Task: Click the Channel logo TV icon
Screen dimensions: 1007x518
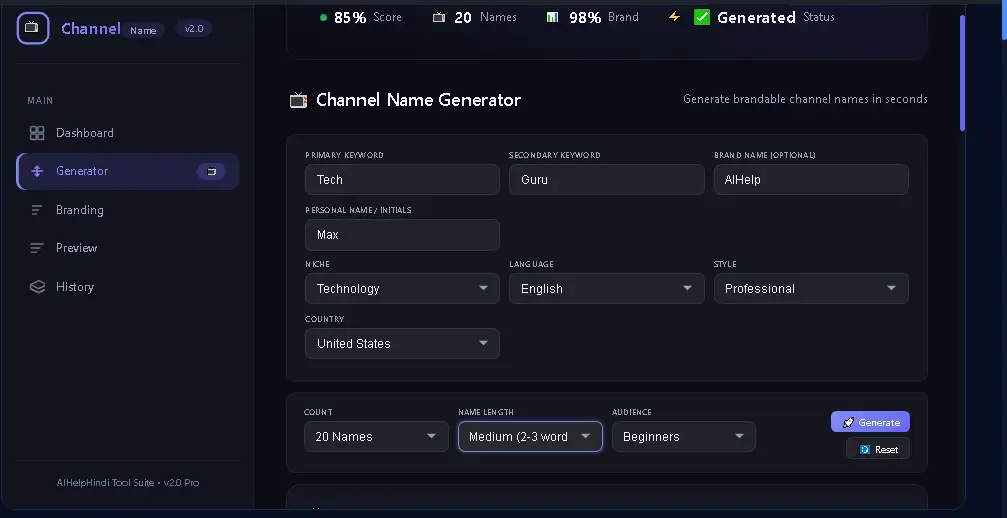Action: click(x=33, y=28)
